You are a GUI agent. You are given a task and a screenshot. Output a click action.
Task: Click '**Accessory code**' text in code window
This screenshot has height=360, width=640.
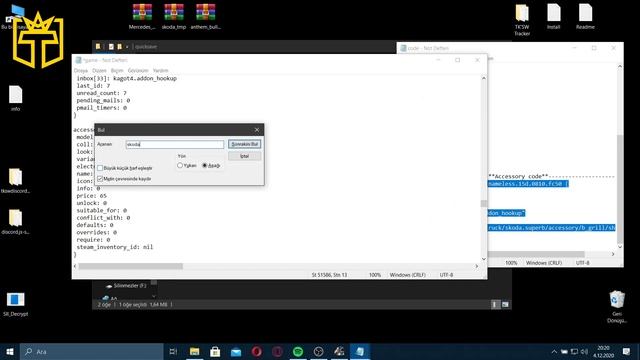click(518, 176)
